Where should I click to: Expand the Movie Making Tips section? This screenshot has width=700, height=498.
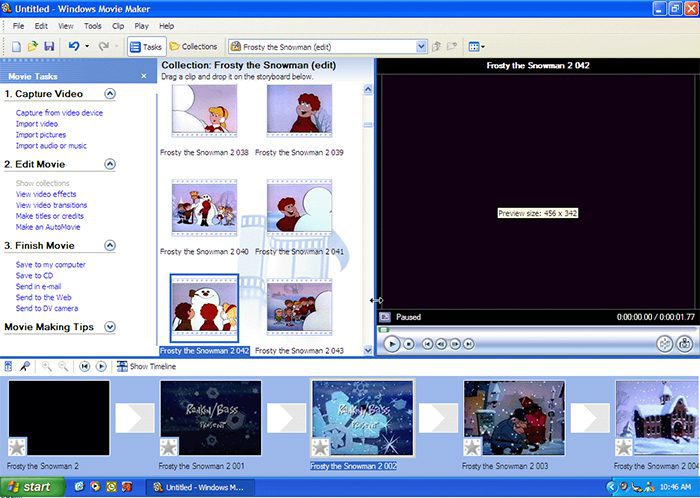[x=110, y=327]
